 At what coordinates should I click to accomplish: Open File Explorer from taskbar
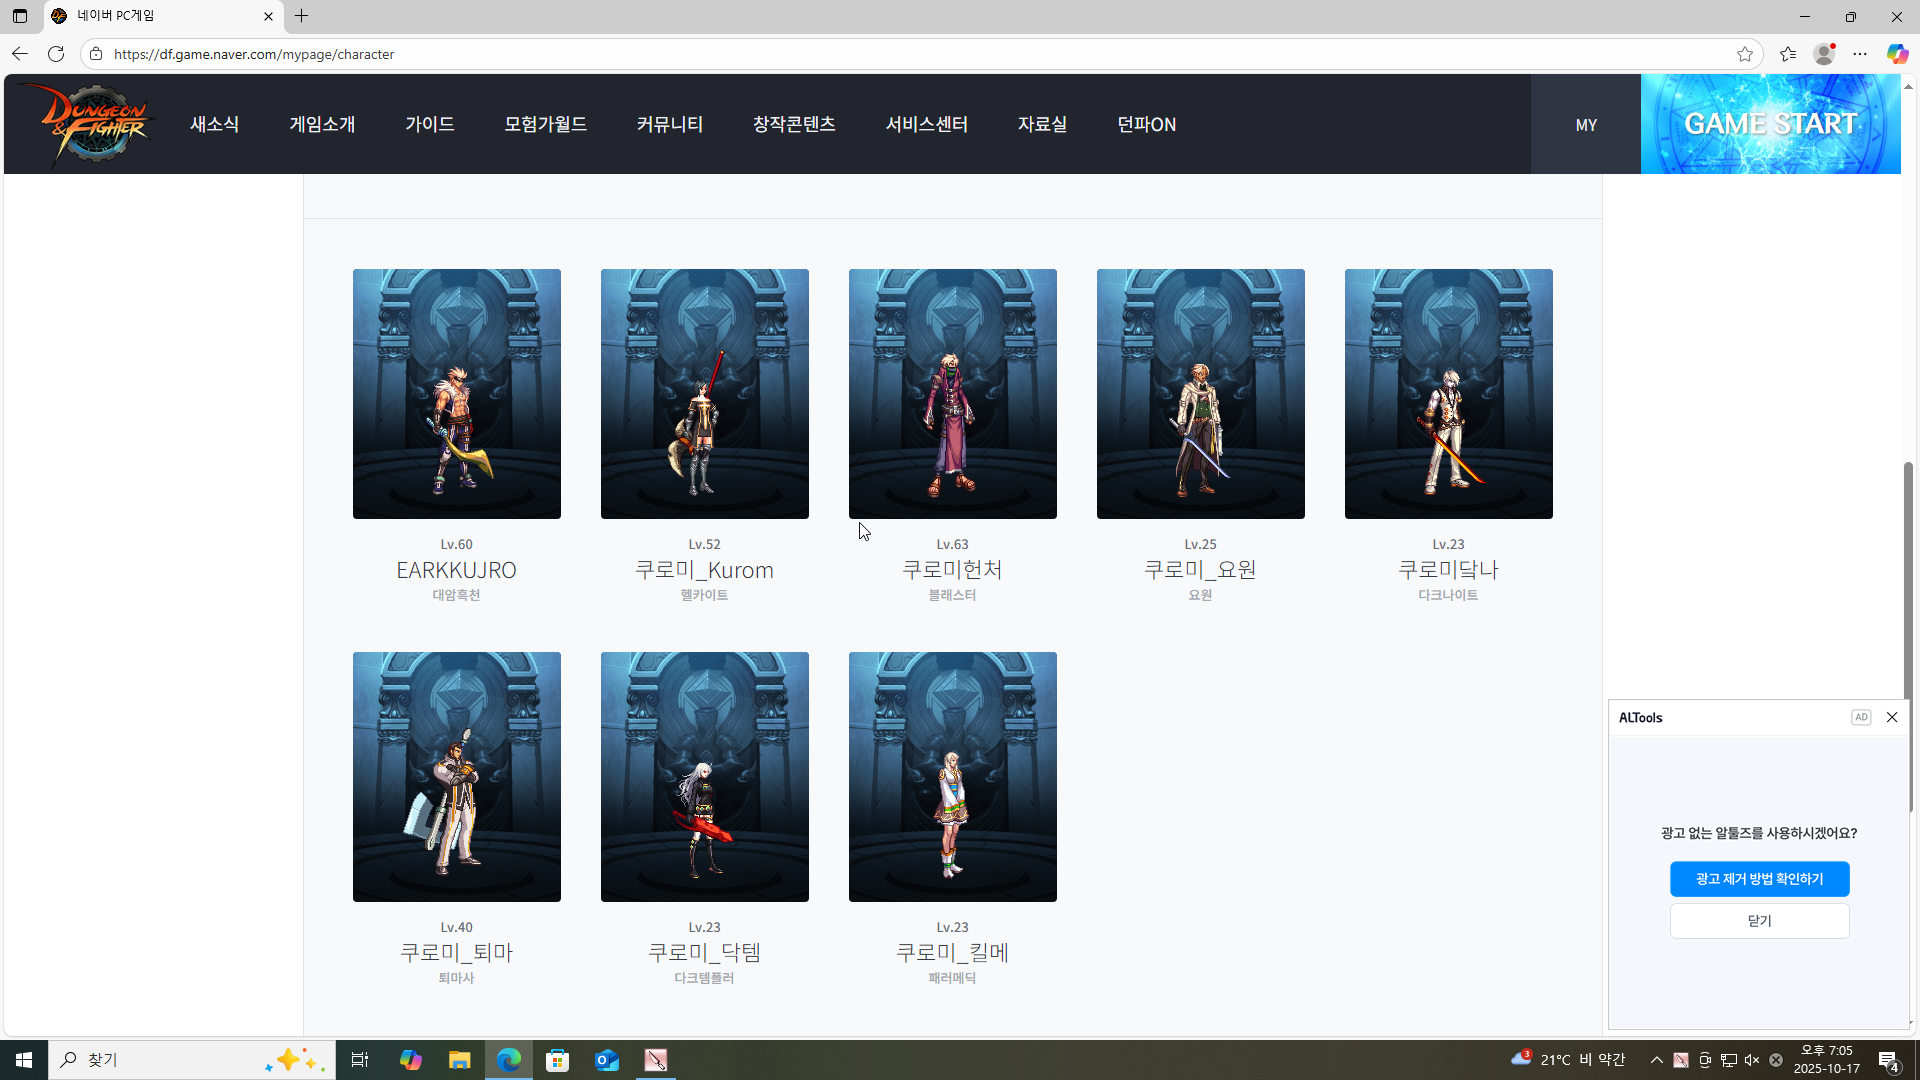click(459, 1060)
